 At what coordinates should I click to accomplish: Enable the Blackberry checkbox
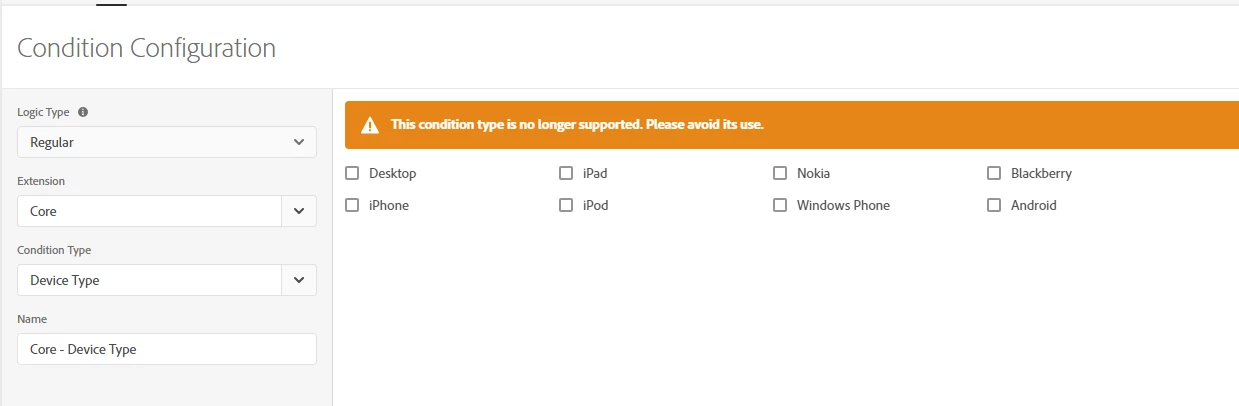994,173
